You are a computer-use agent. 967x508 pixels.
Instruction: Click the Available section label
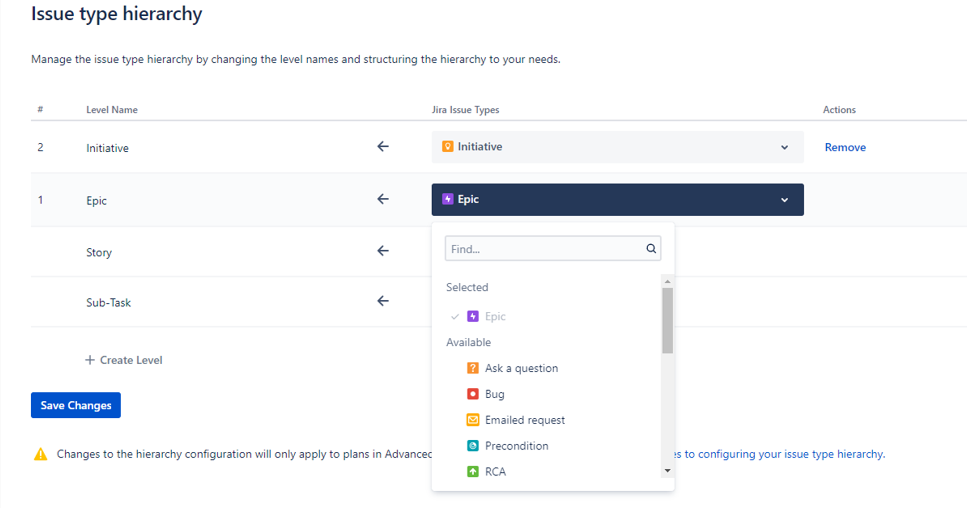(x=468, y=342)
